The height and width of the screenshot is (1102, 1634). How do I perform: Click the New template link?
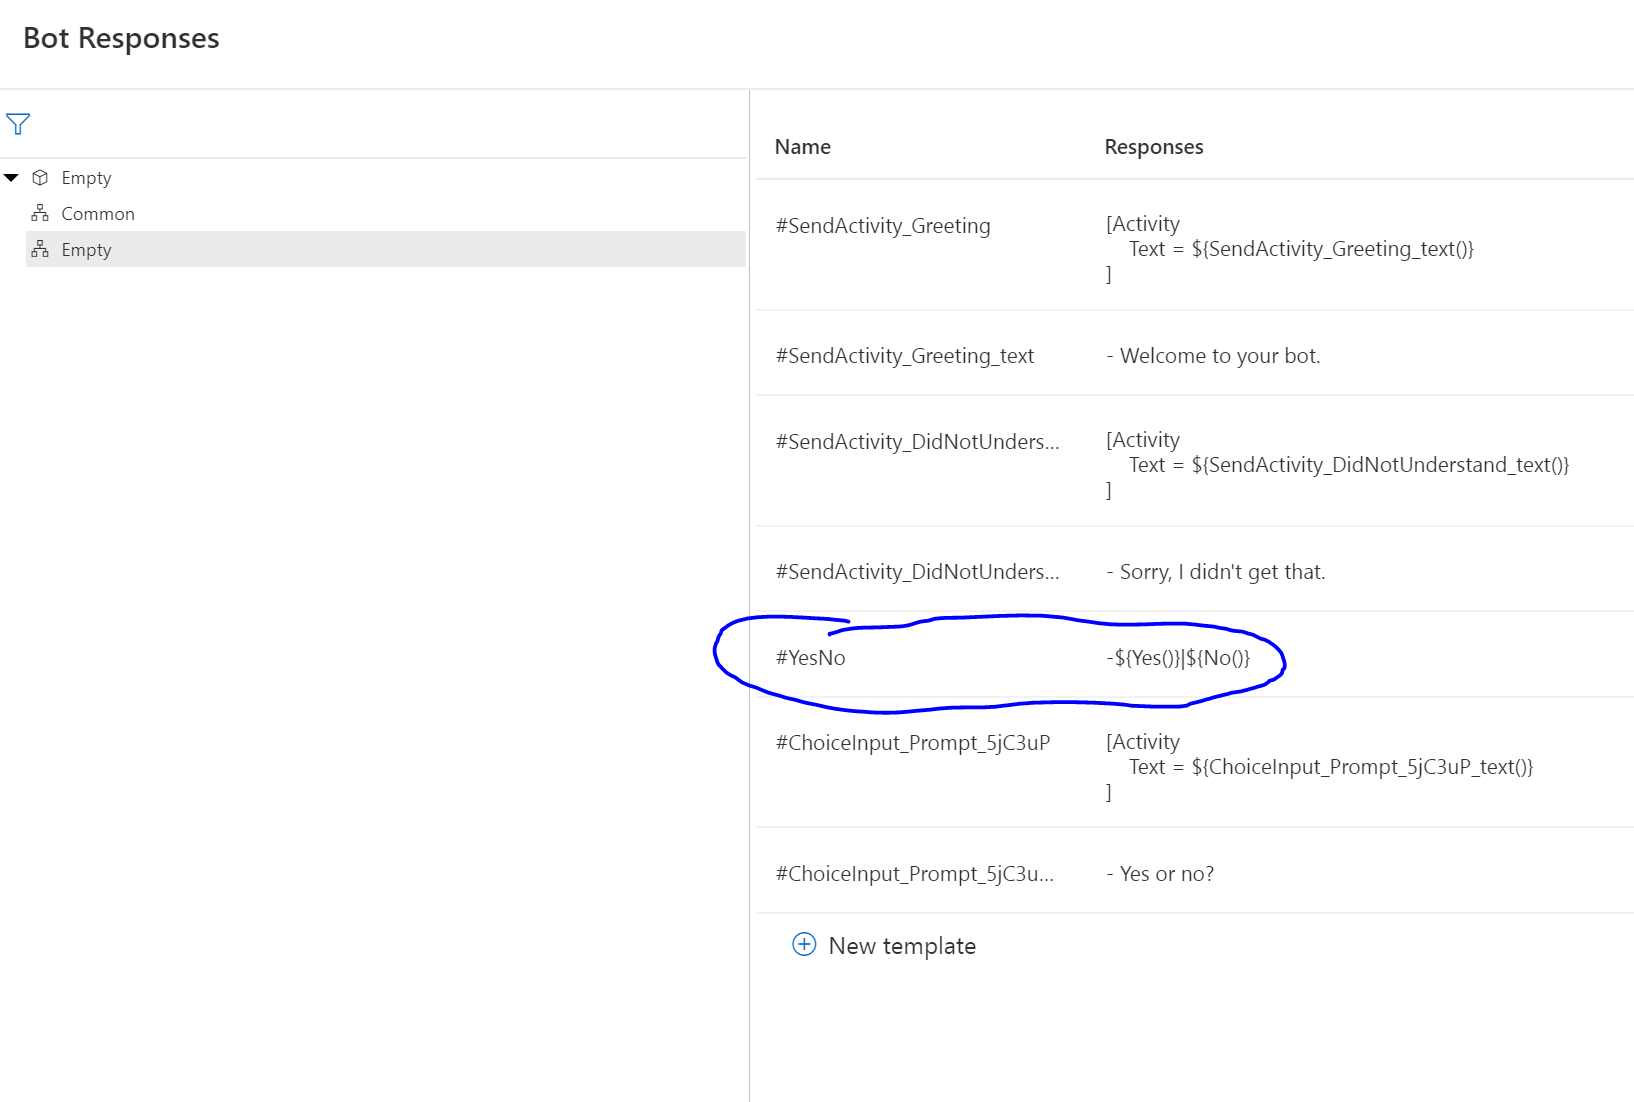pyautogui.click(x=901, y=945)
